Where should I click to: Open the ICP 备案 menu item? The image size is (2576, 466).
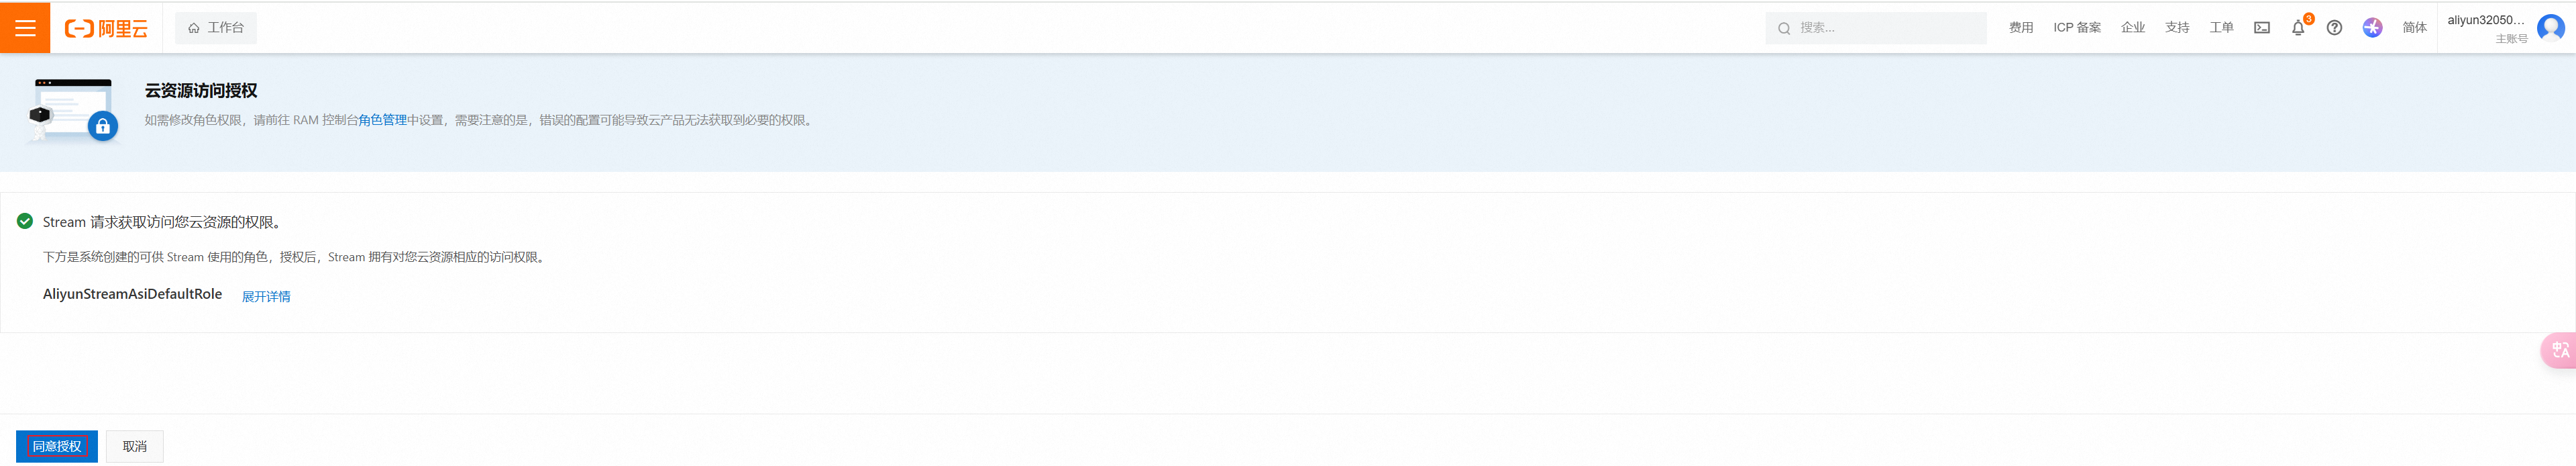tap(2076, 28)
